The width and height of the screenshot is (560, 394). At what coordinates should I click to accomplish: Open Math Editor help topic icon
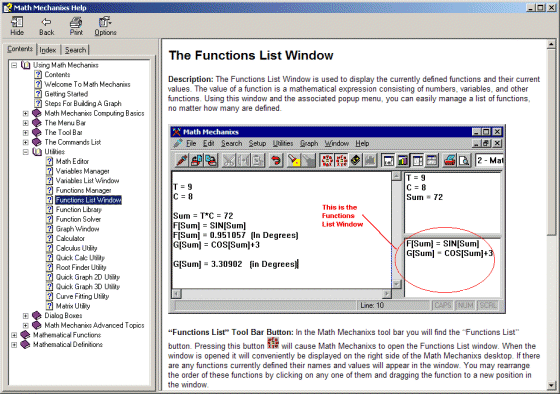click(x=50, y=161)
